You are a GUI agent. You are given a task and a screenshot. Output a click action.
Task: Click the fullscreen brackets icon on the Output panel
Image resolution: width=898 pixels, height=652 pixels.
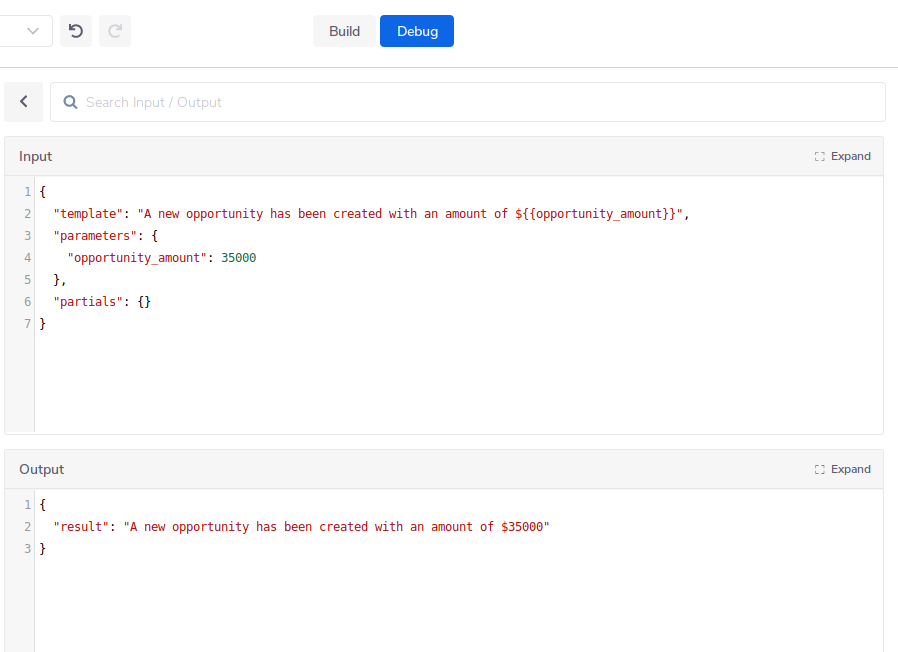822,469
